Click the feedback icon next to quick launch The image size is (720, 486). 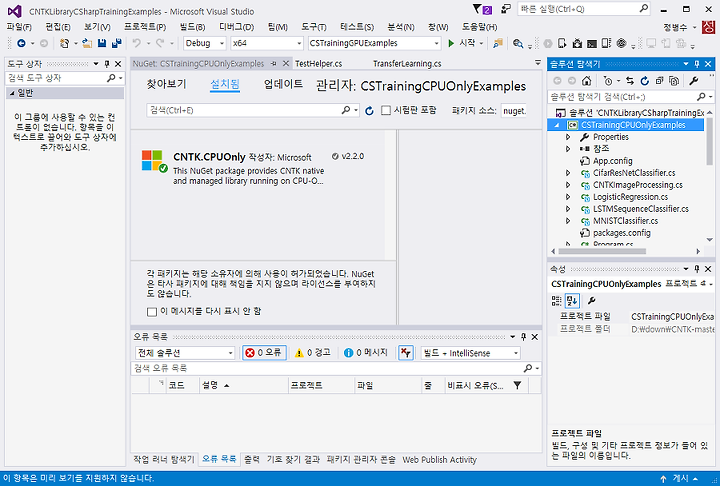pos(506,9)
